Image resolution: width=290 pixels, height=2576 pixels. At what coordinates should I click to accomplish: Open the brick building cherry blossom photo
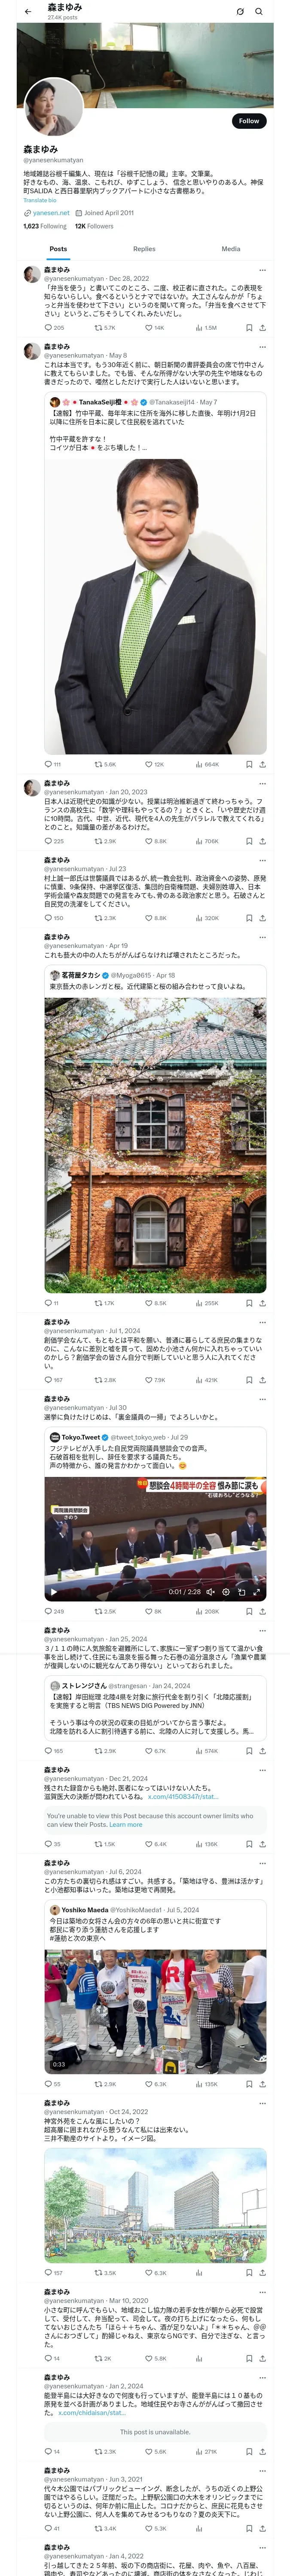tap(155, 1144)
